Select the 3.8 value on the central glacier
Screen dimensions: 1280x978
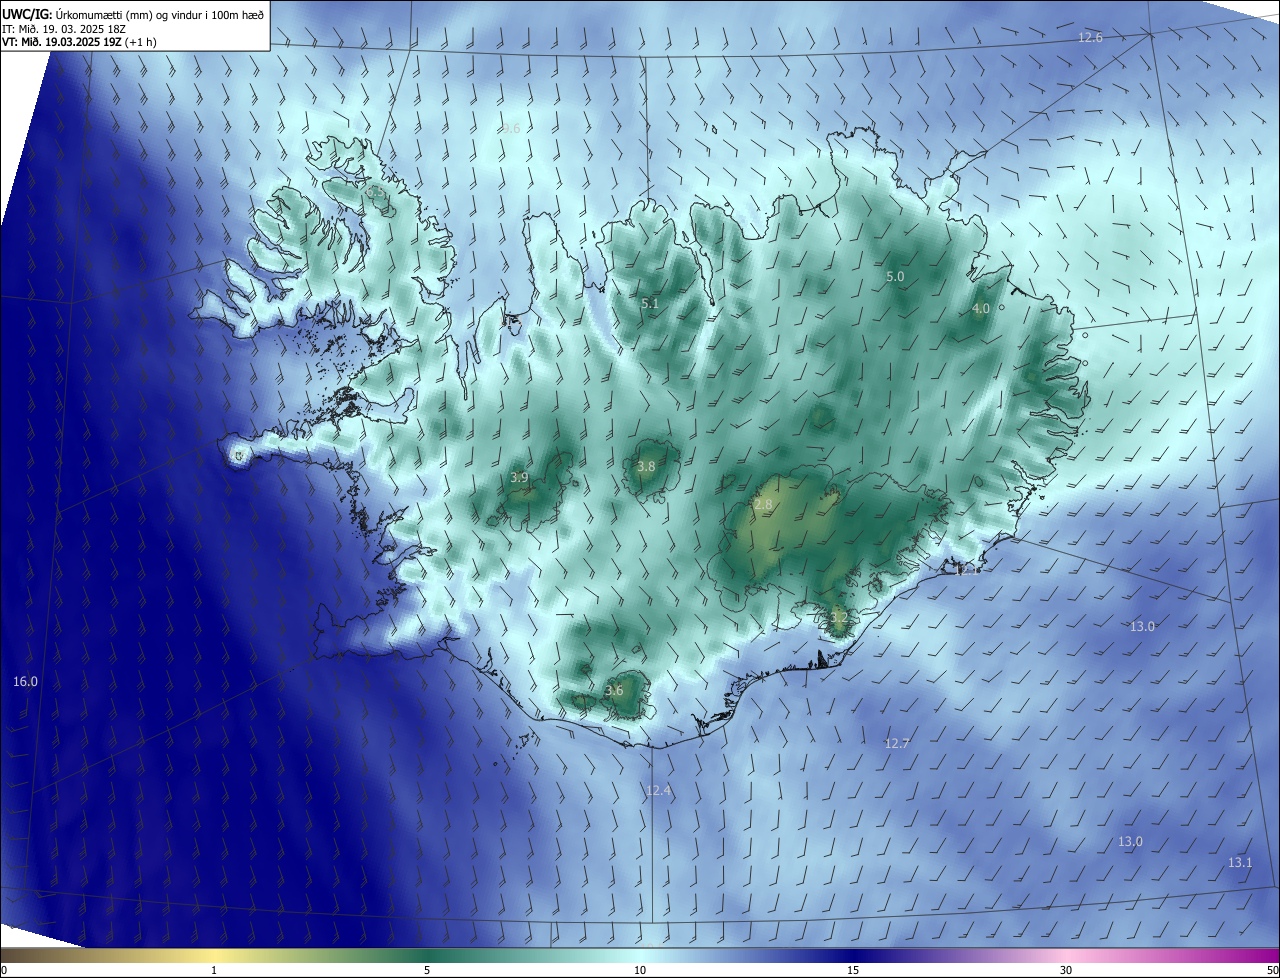pos(646,466)
